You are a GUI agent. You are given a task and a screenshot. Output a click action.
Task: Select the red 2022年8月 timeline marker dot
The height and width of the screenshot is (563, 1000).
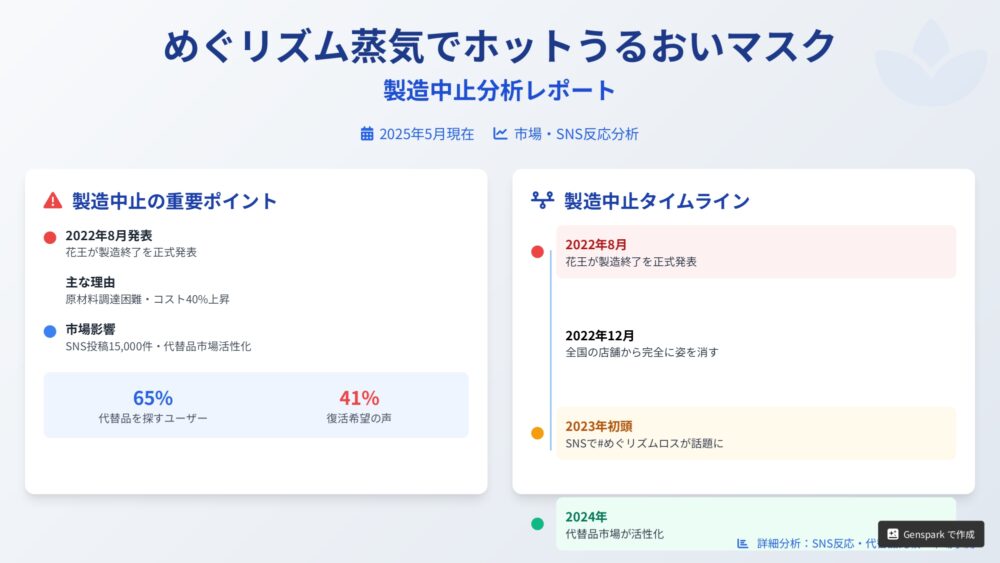pyautogui.click(x=538, y=252)
